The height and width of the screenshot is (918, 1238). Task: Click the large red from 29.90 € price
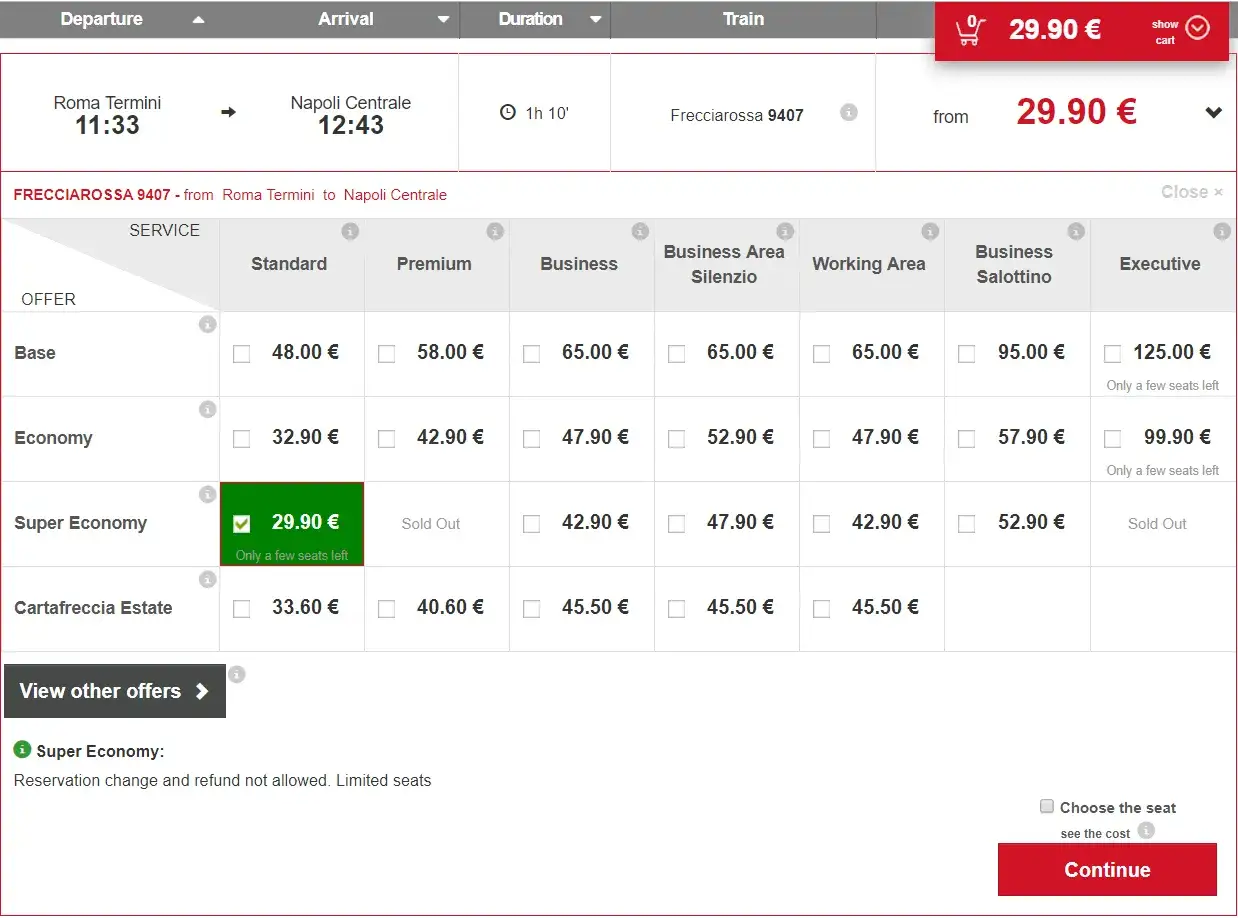(x=1076, y=112)
